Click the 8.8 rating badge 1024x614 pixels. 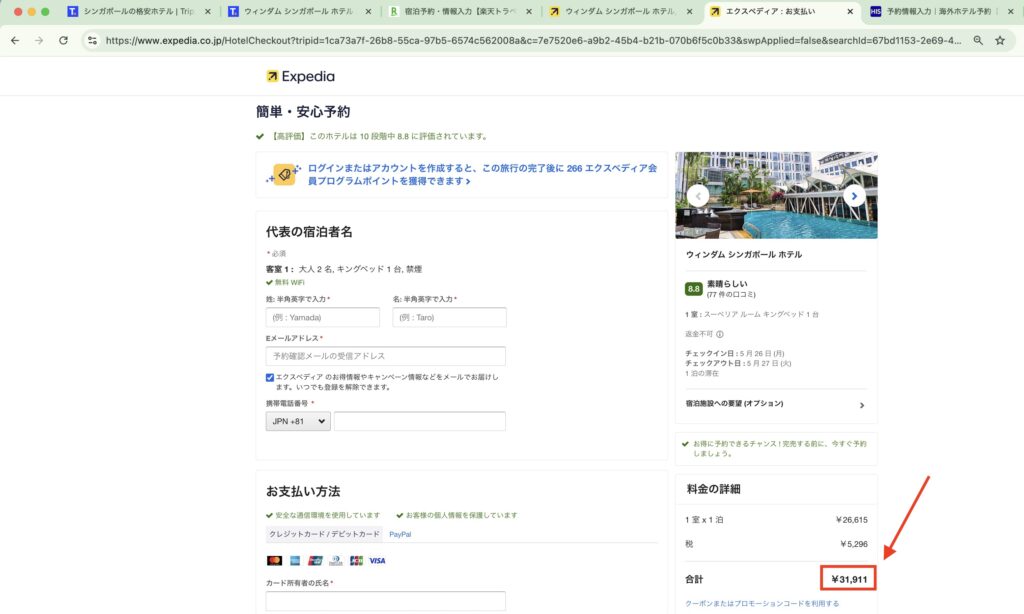click(694, 289)
